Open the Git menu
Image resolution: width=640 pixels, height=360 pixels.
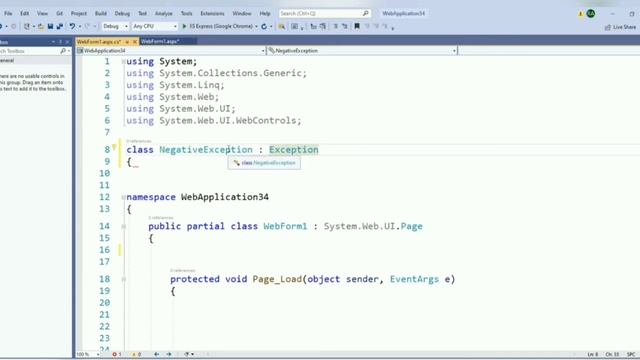pos(60,13)
